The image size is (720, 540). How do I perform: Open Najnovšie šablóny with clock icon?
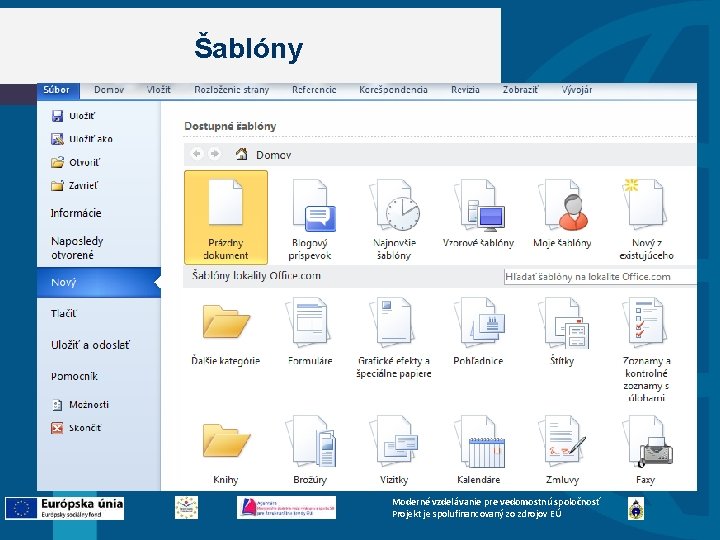coord(394,217)
